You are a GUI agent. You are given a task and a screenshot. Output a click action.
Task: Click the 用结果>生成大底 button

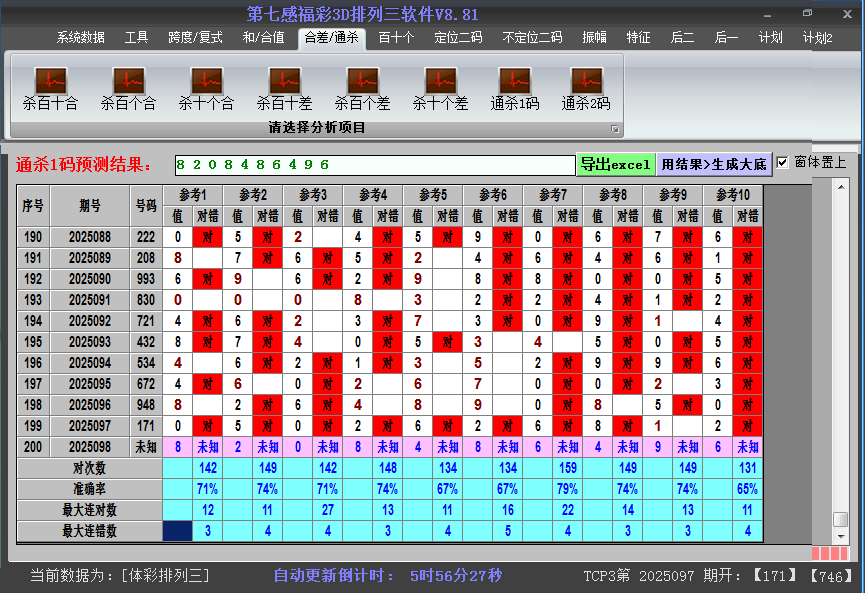pos(714,164)
